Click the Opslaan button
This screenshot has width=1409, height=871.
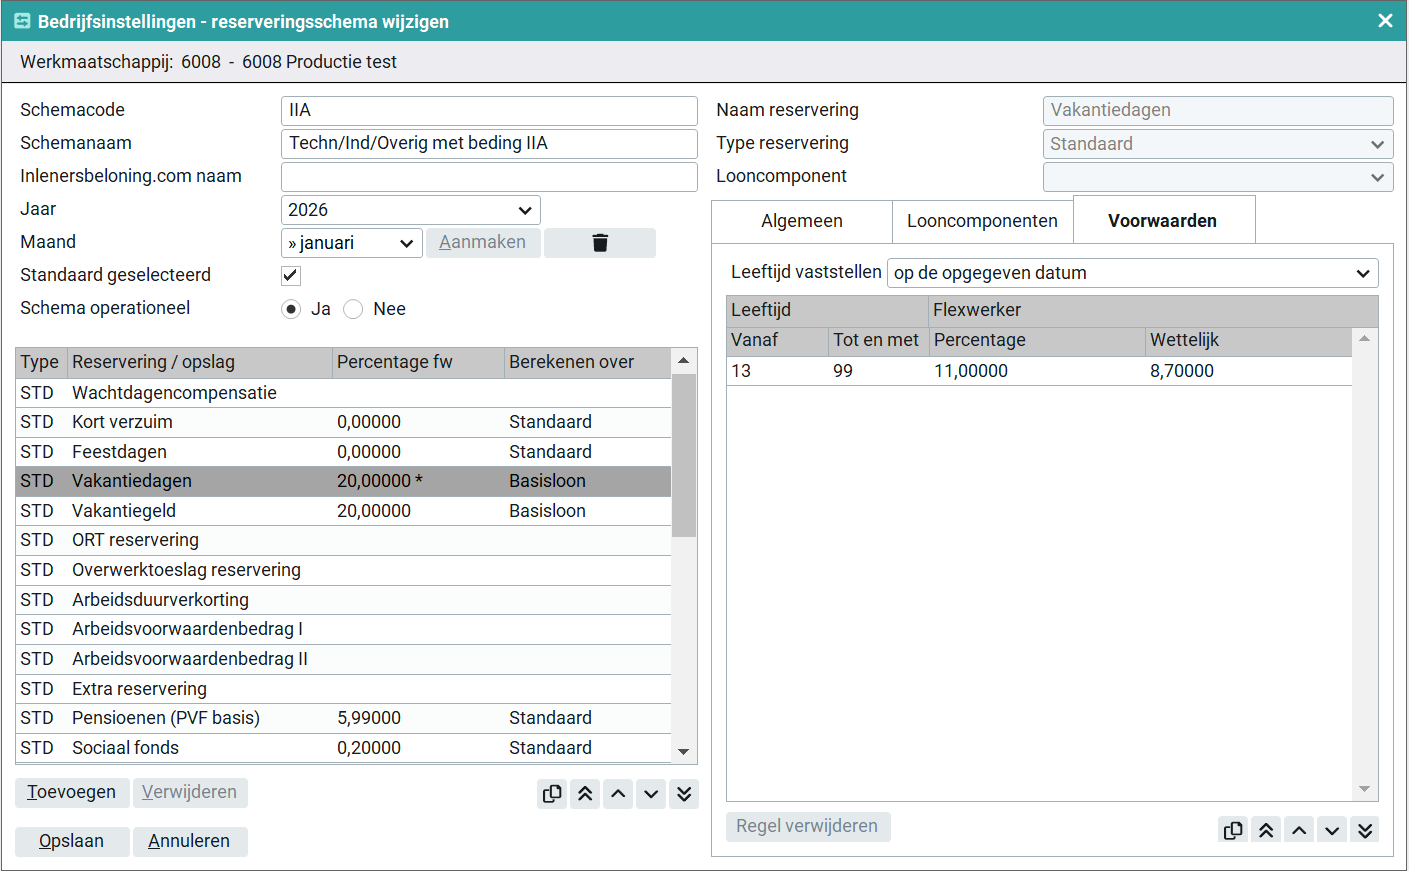(x=72, y=841)
